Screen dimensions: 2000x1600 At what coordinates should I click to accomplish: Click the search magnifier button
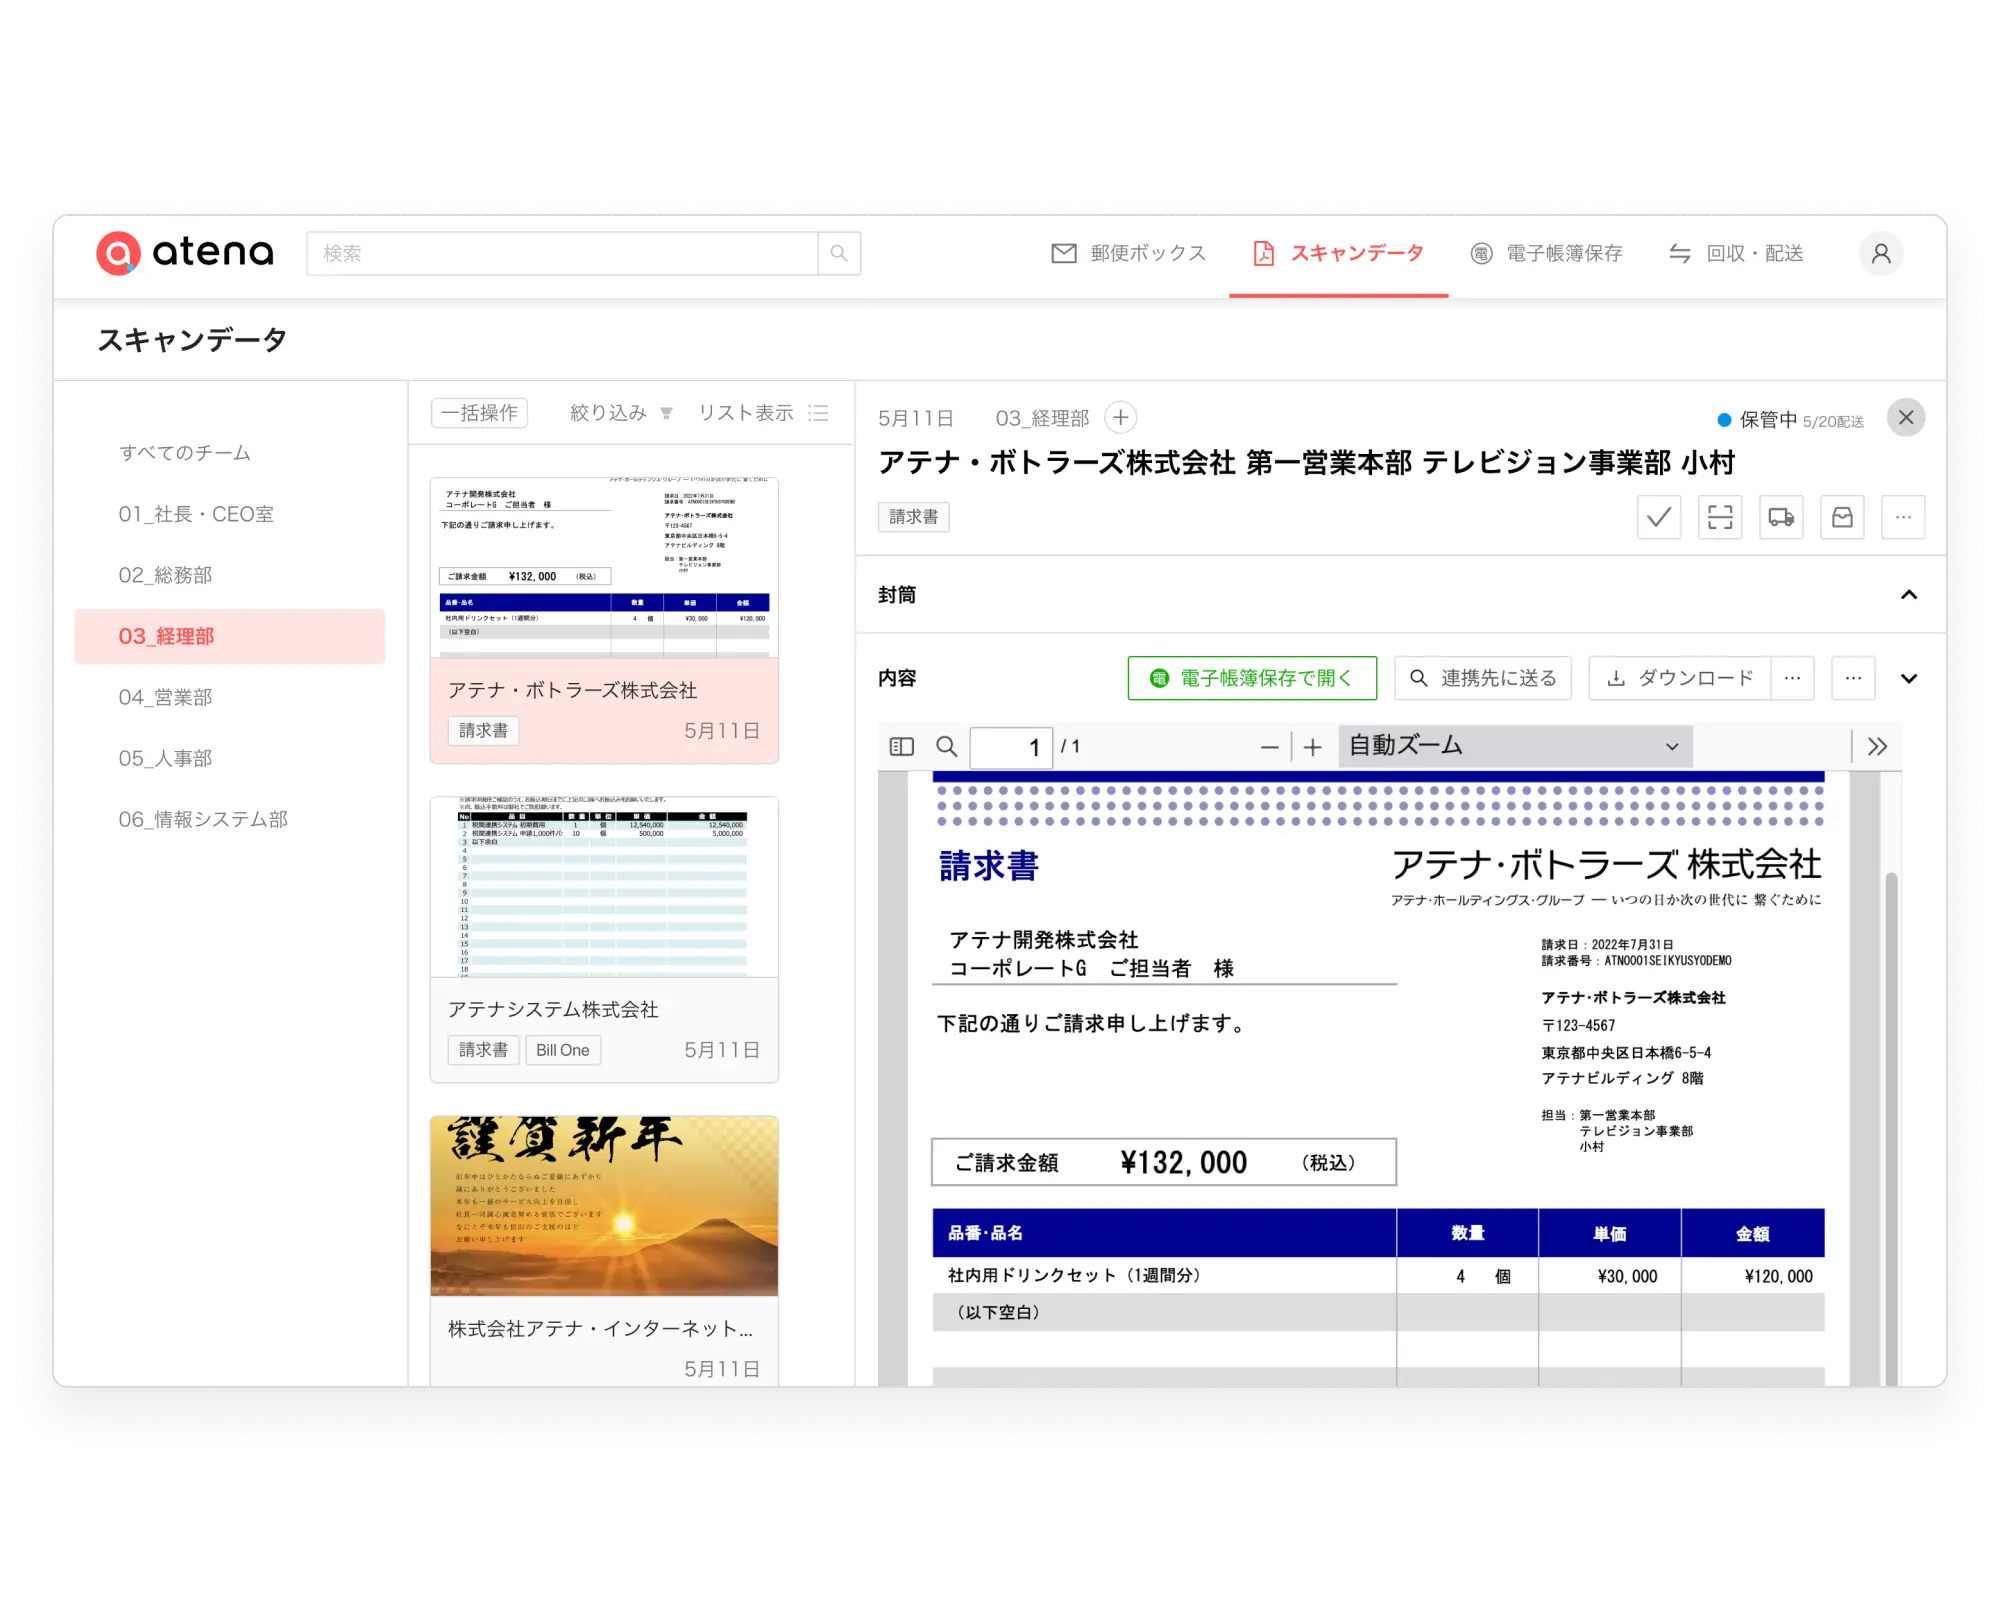[839, 254]
